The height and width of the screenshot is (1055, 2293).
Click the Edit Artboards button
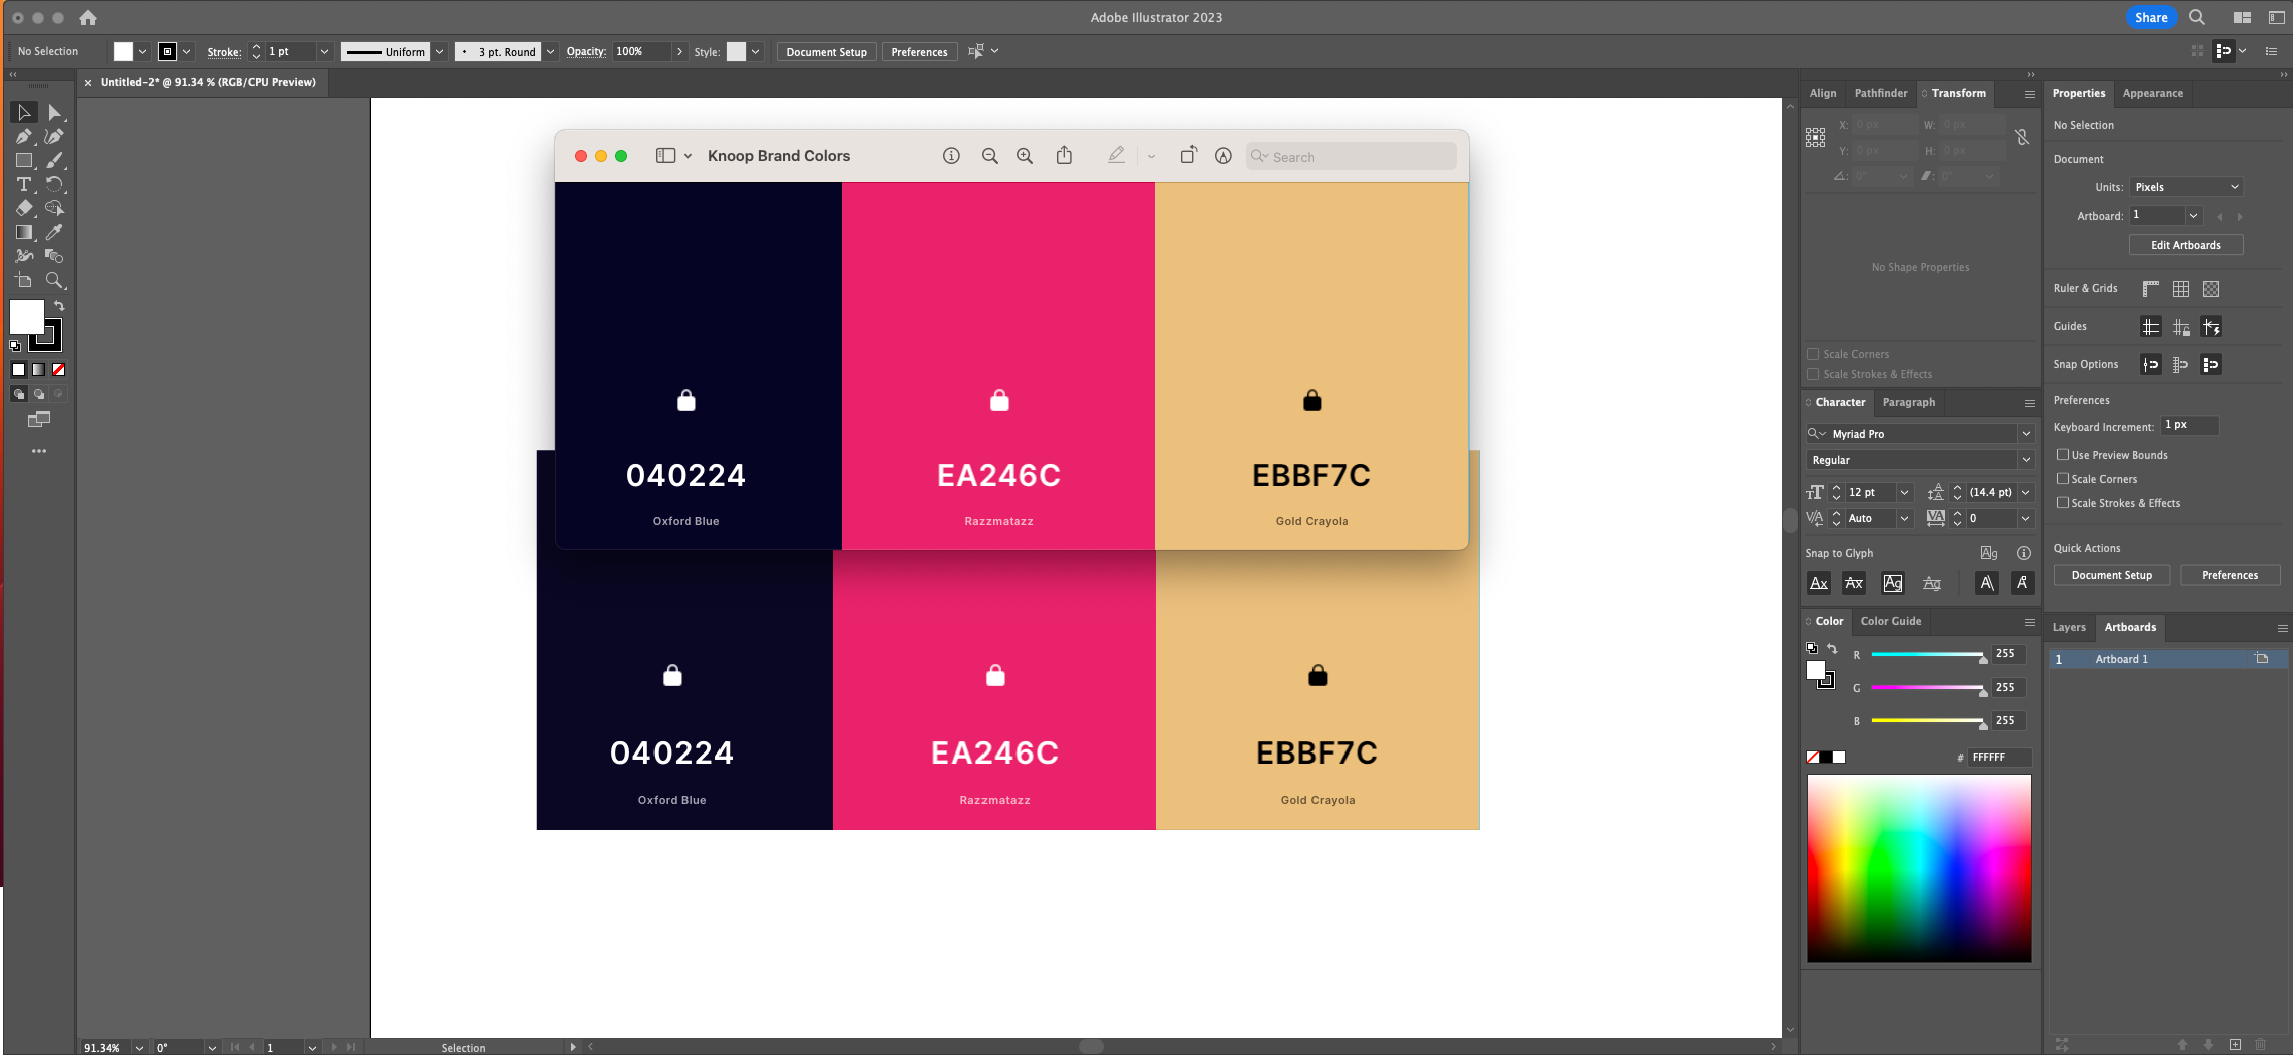click(x=2186, y=244)
